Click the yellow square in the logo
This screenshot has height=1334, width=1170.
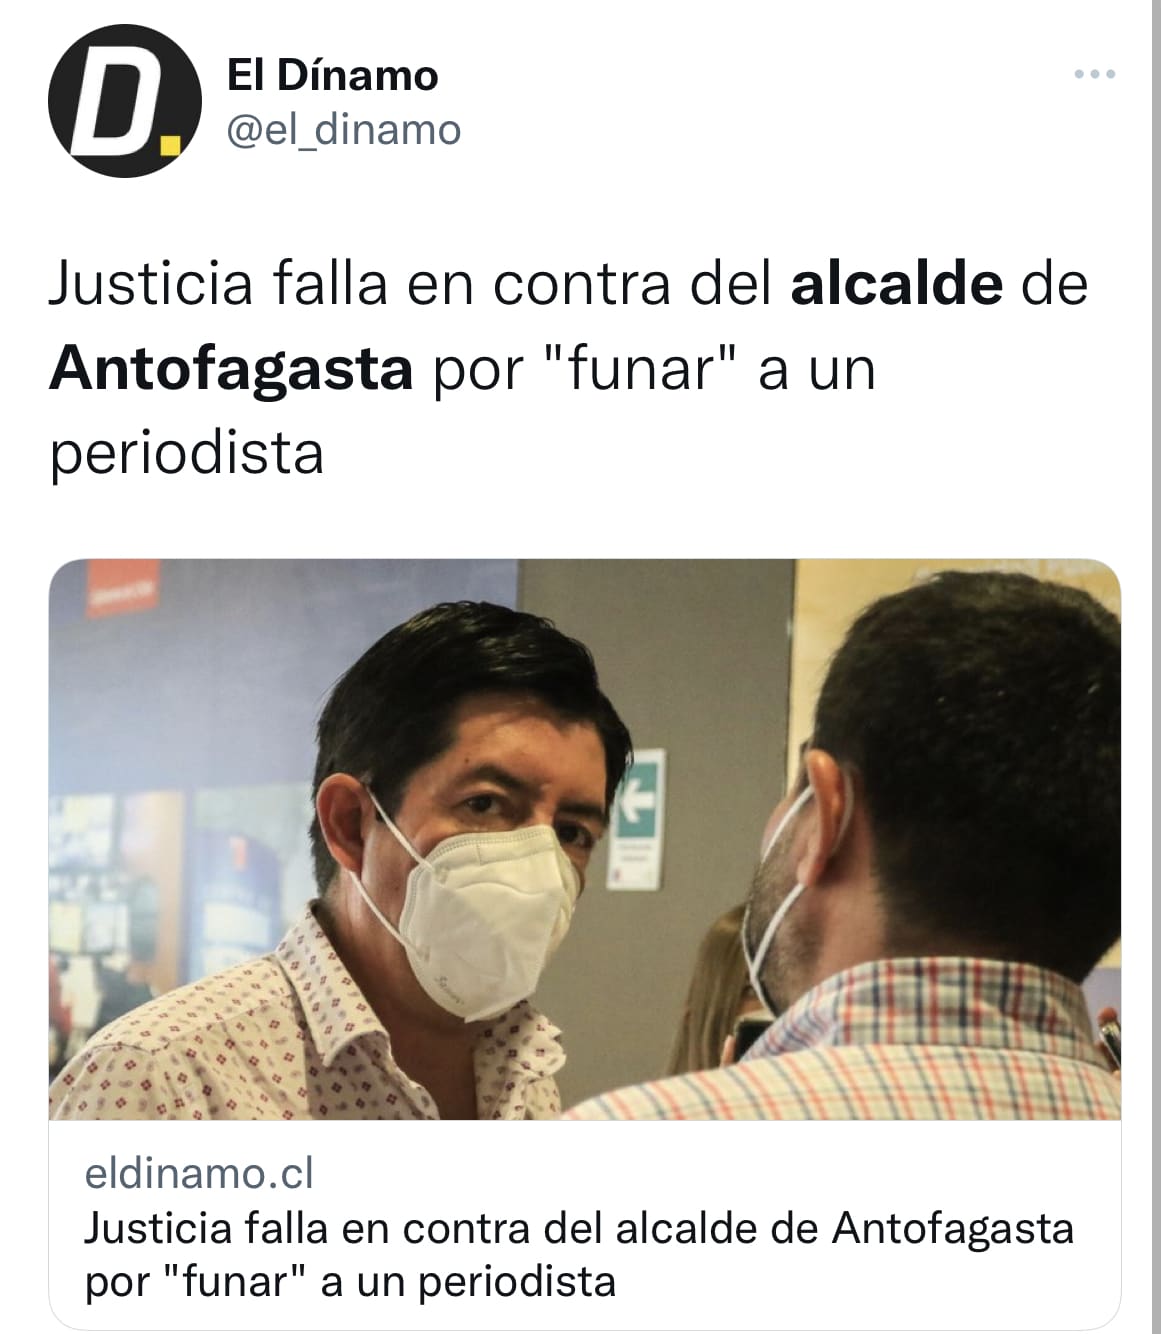click(x=171, y=146)
